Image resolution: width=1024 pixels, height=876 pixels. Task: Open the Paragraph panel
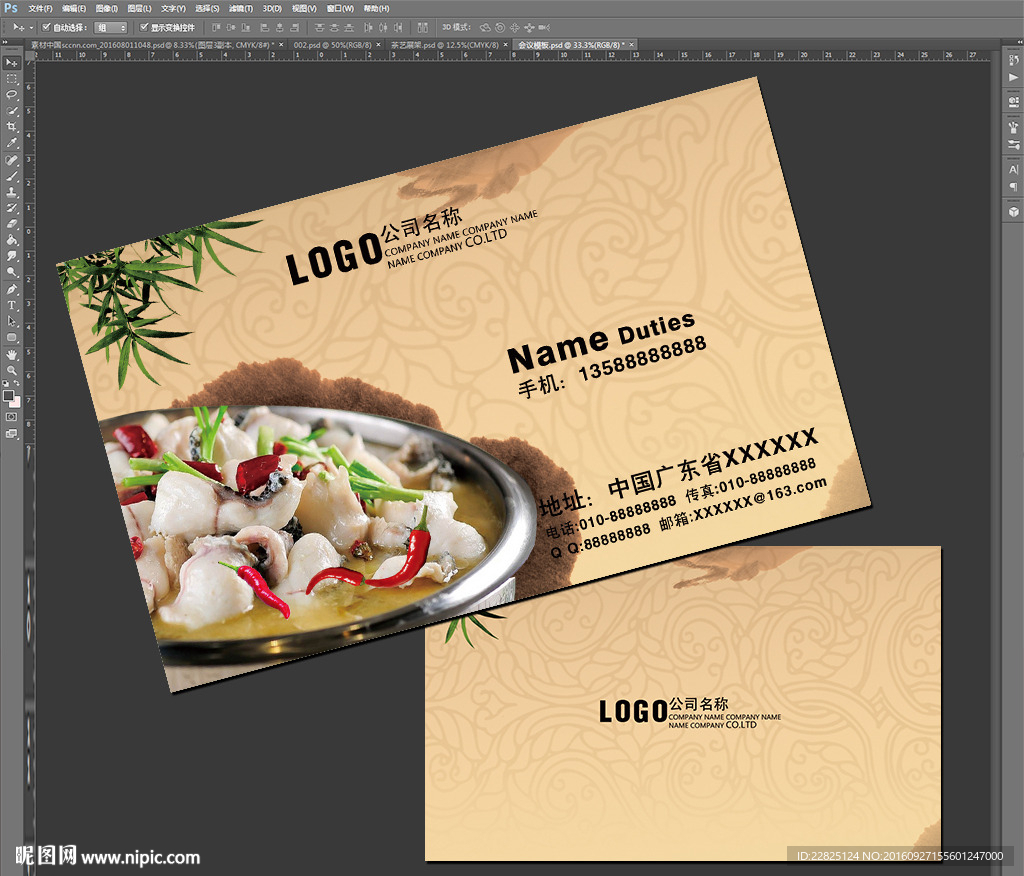[x=1014, y=187]
